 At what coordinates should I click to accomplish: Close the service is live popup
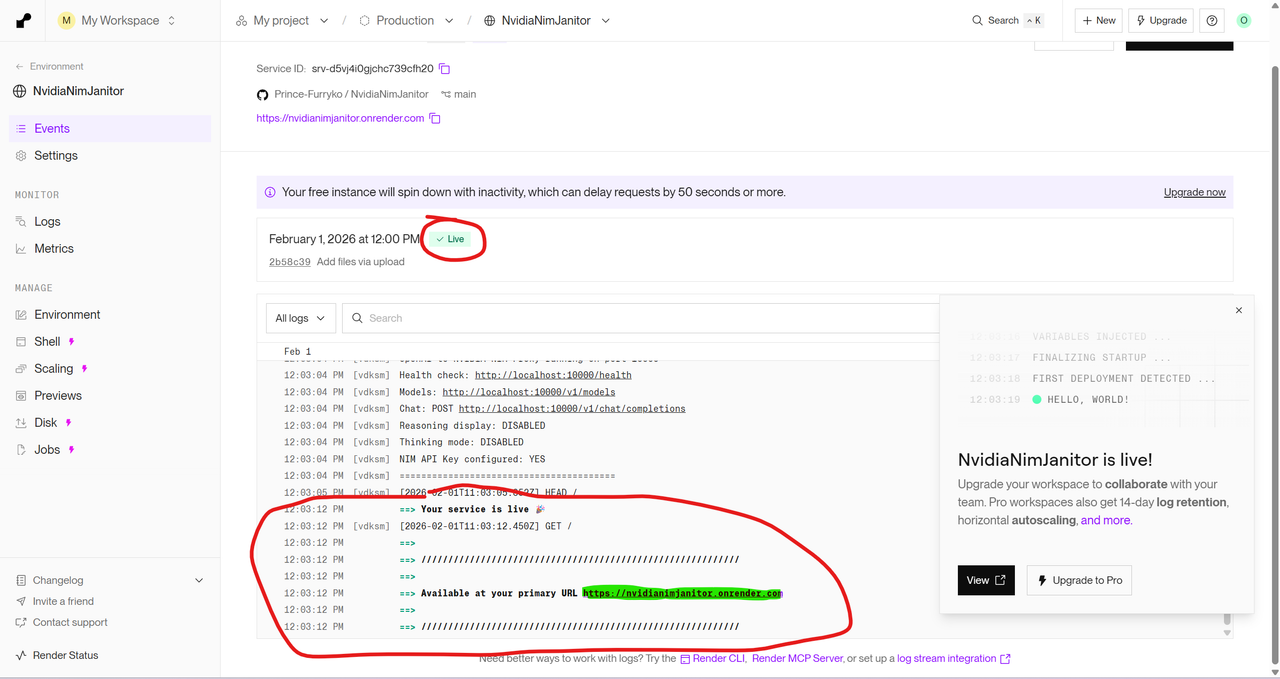pos(1239,311)
